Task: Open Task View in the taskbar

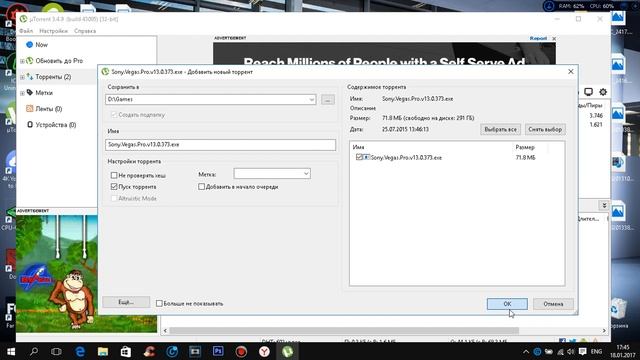Action: click(56, 351)
